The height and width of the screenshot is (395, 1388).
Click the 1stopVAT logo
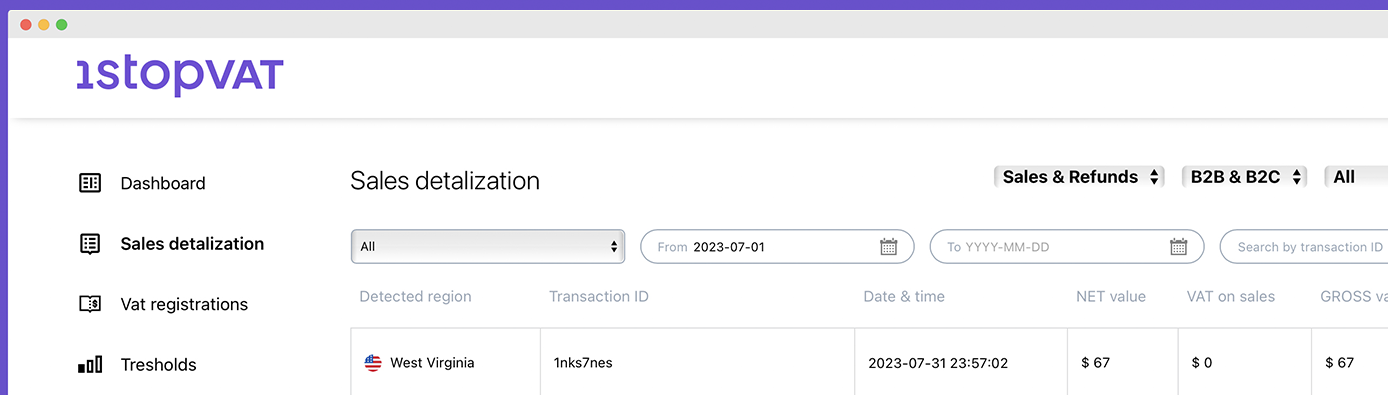(180, 77)
